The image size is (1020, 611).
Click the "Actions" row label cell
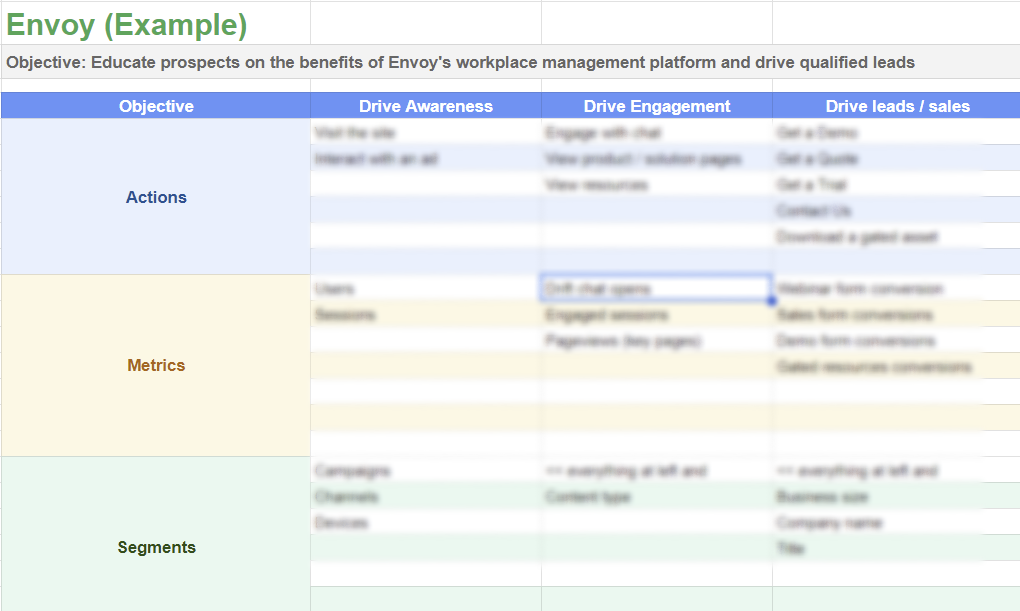156,197
